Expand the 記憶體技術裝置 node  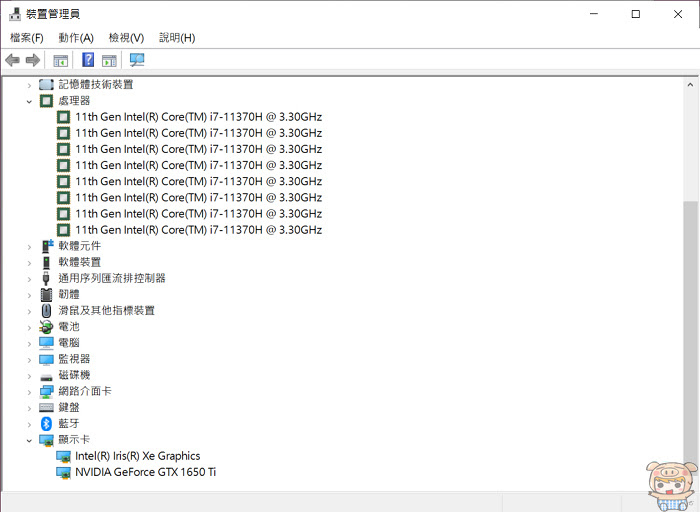point(29,85)
